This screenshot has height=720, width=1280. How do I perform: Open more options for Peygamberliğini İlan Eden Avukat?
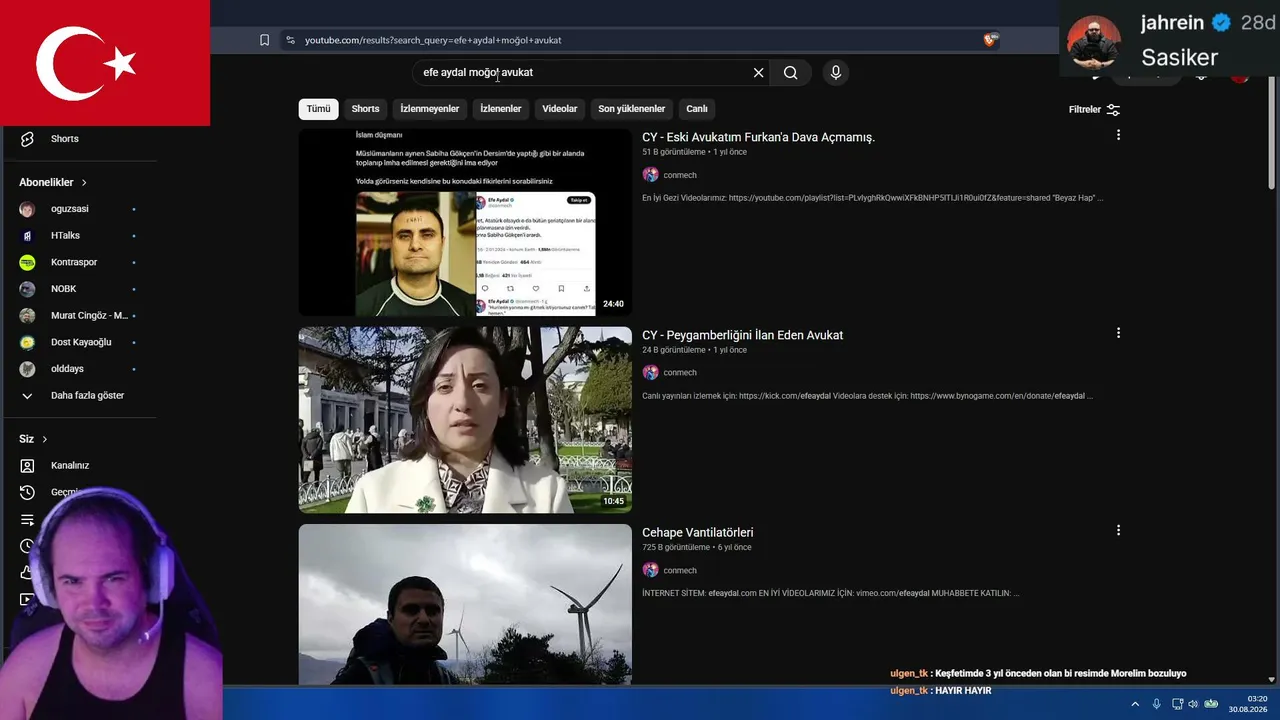coord(1118,333)
